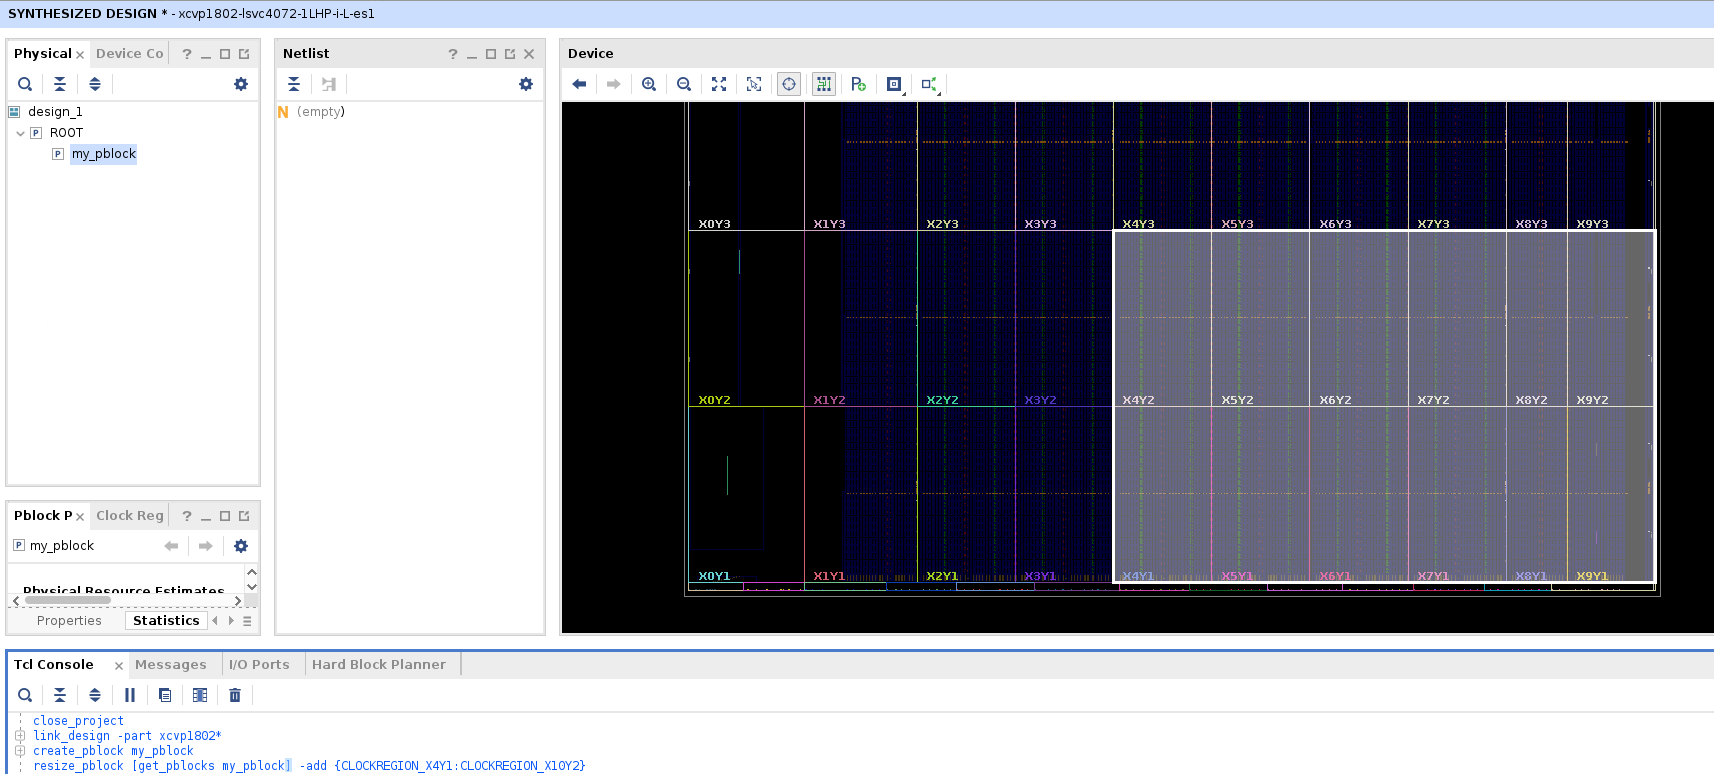Open the Hard Block Planner tab
Image resolution: width=1714 pixels, height=774 pixels.
point(378,664)
